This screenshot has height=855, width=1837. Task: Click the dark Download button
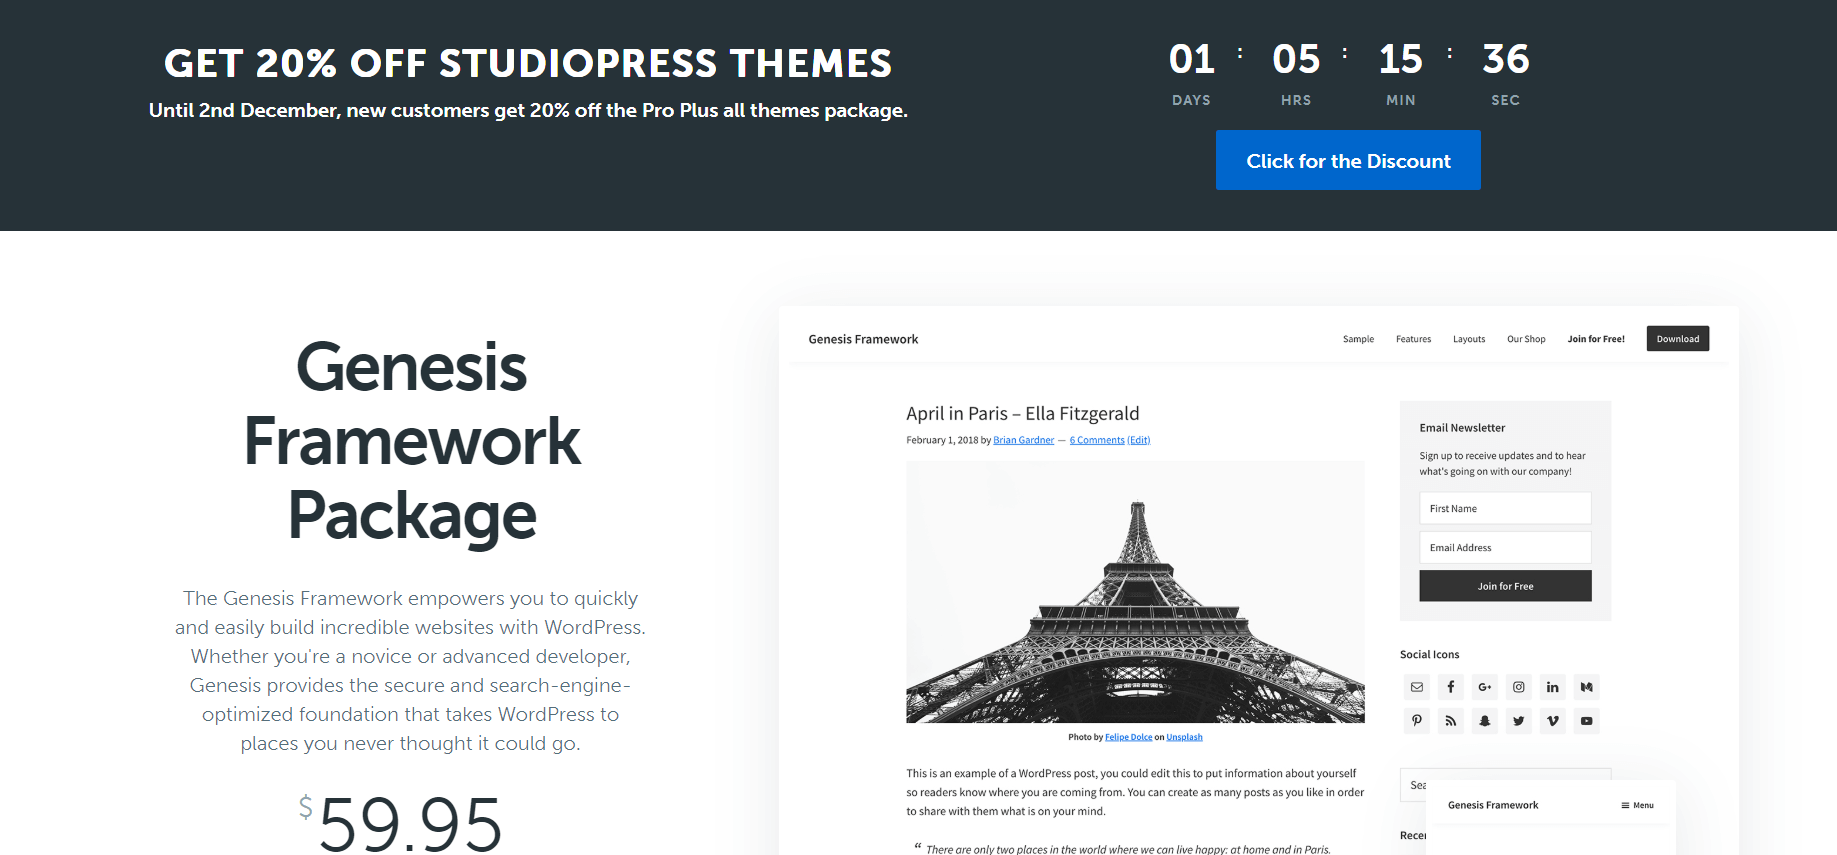point(1678,339)
